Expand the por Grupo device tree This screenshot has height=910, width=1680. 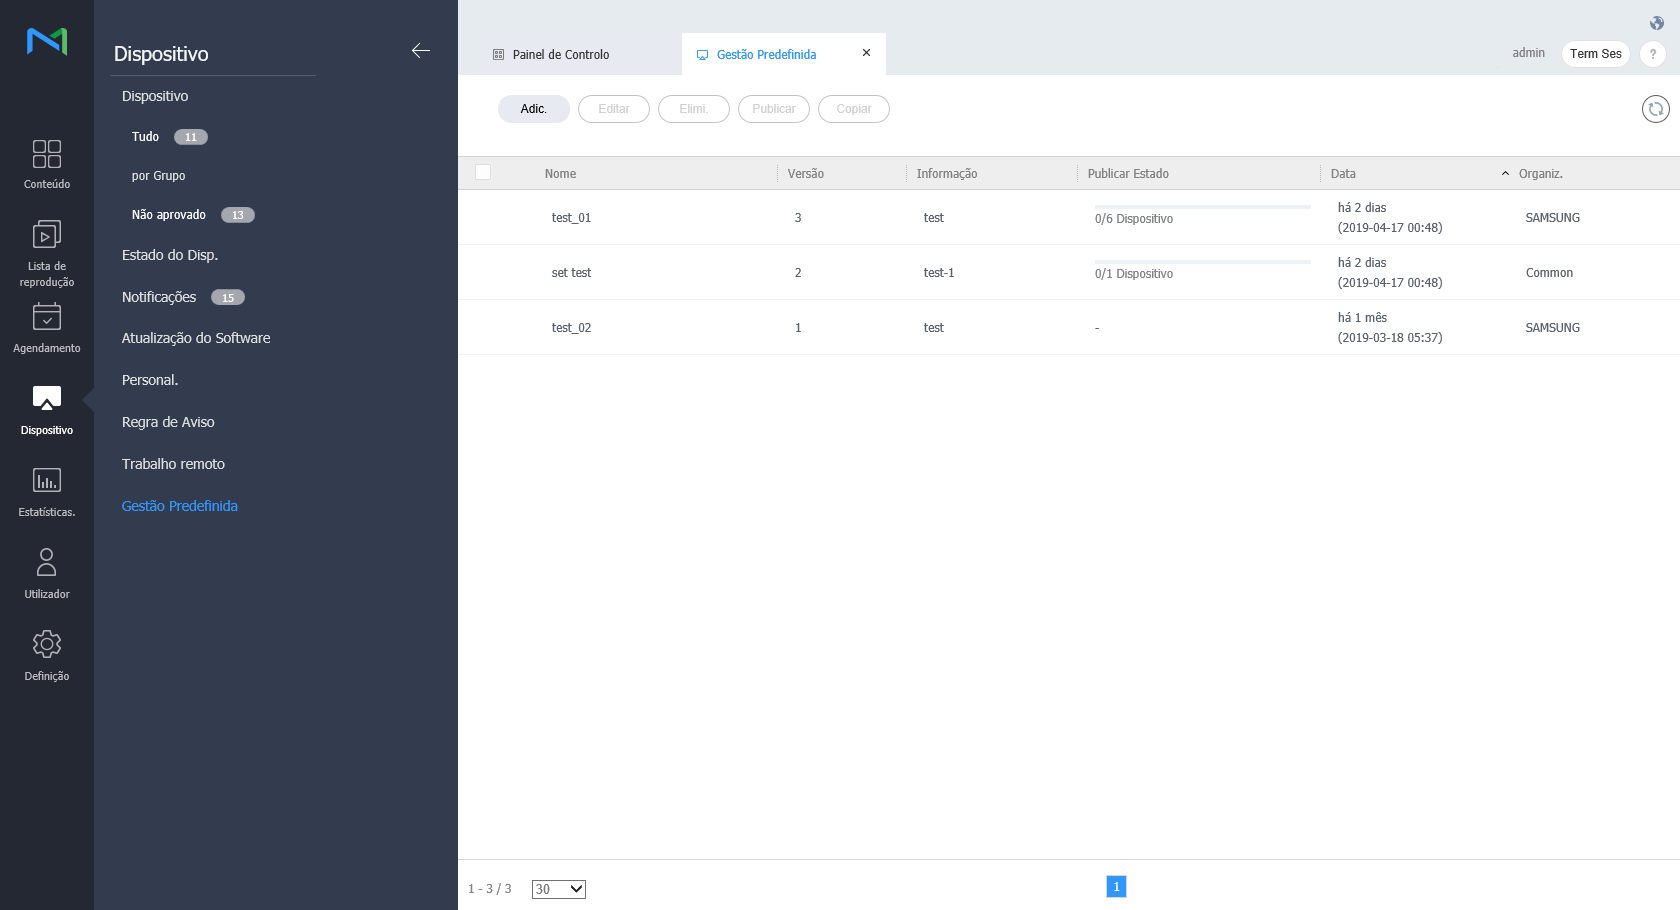pos(159,176)
